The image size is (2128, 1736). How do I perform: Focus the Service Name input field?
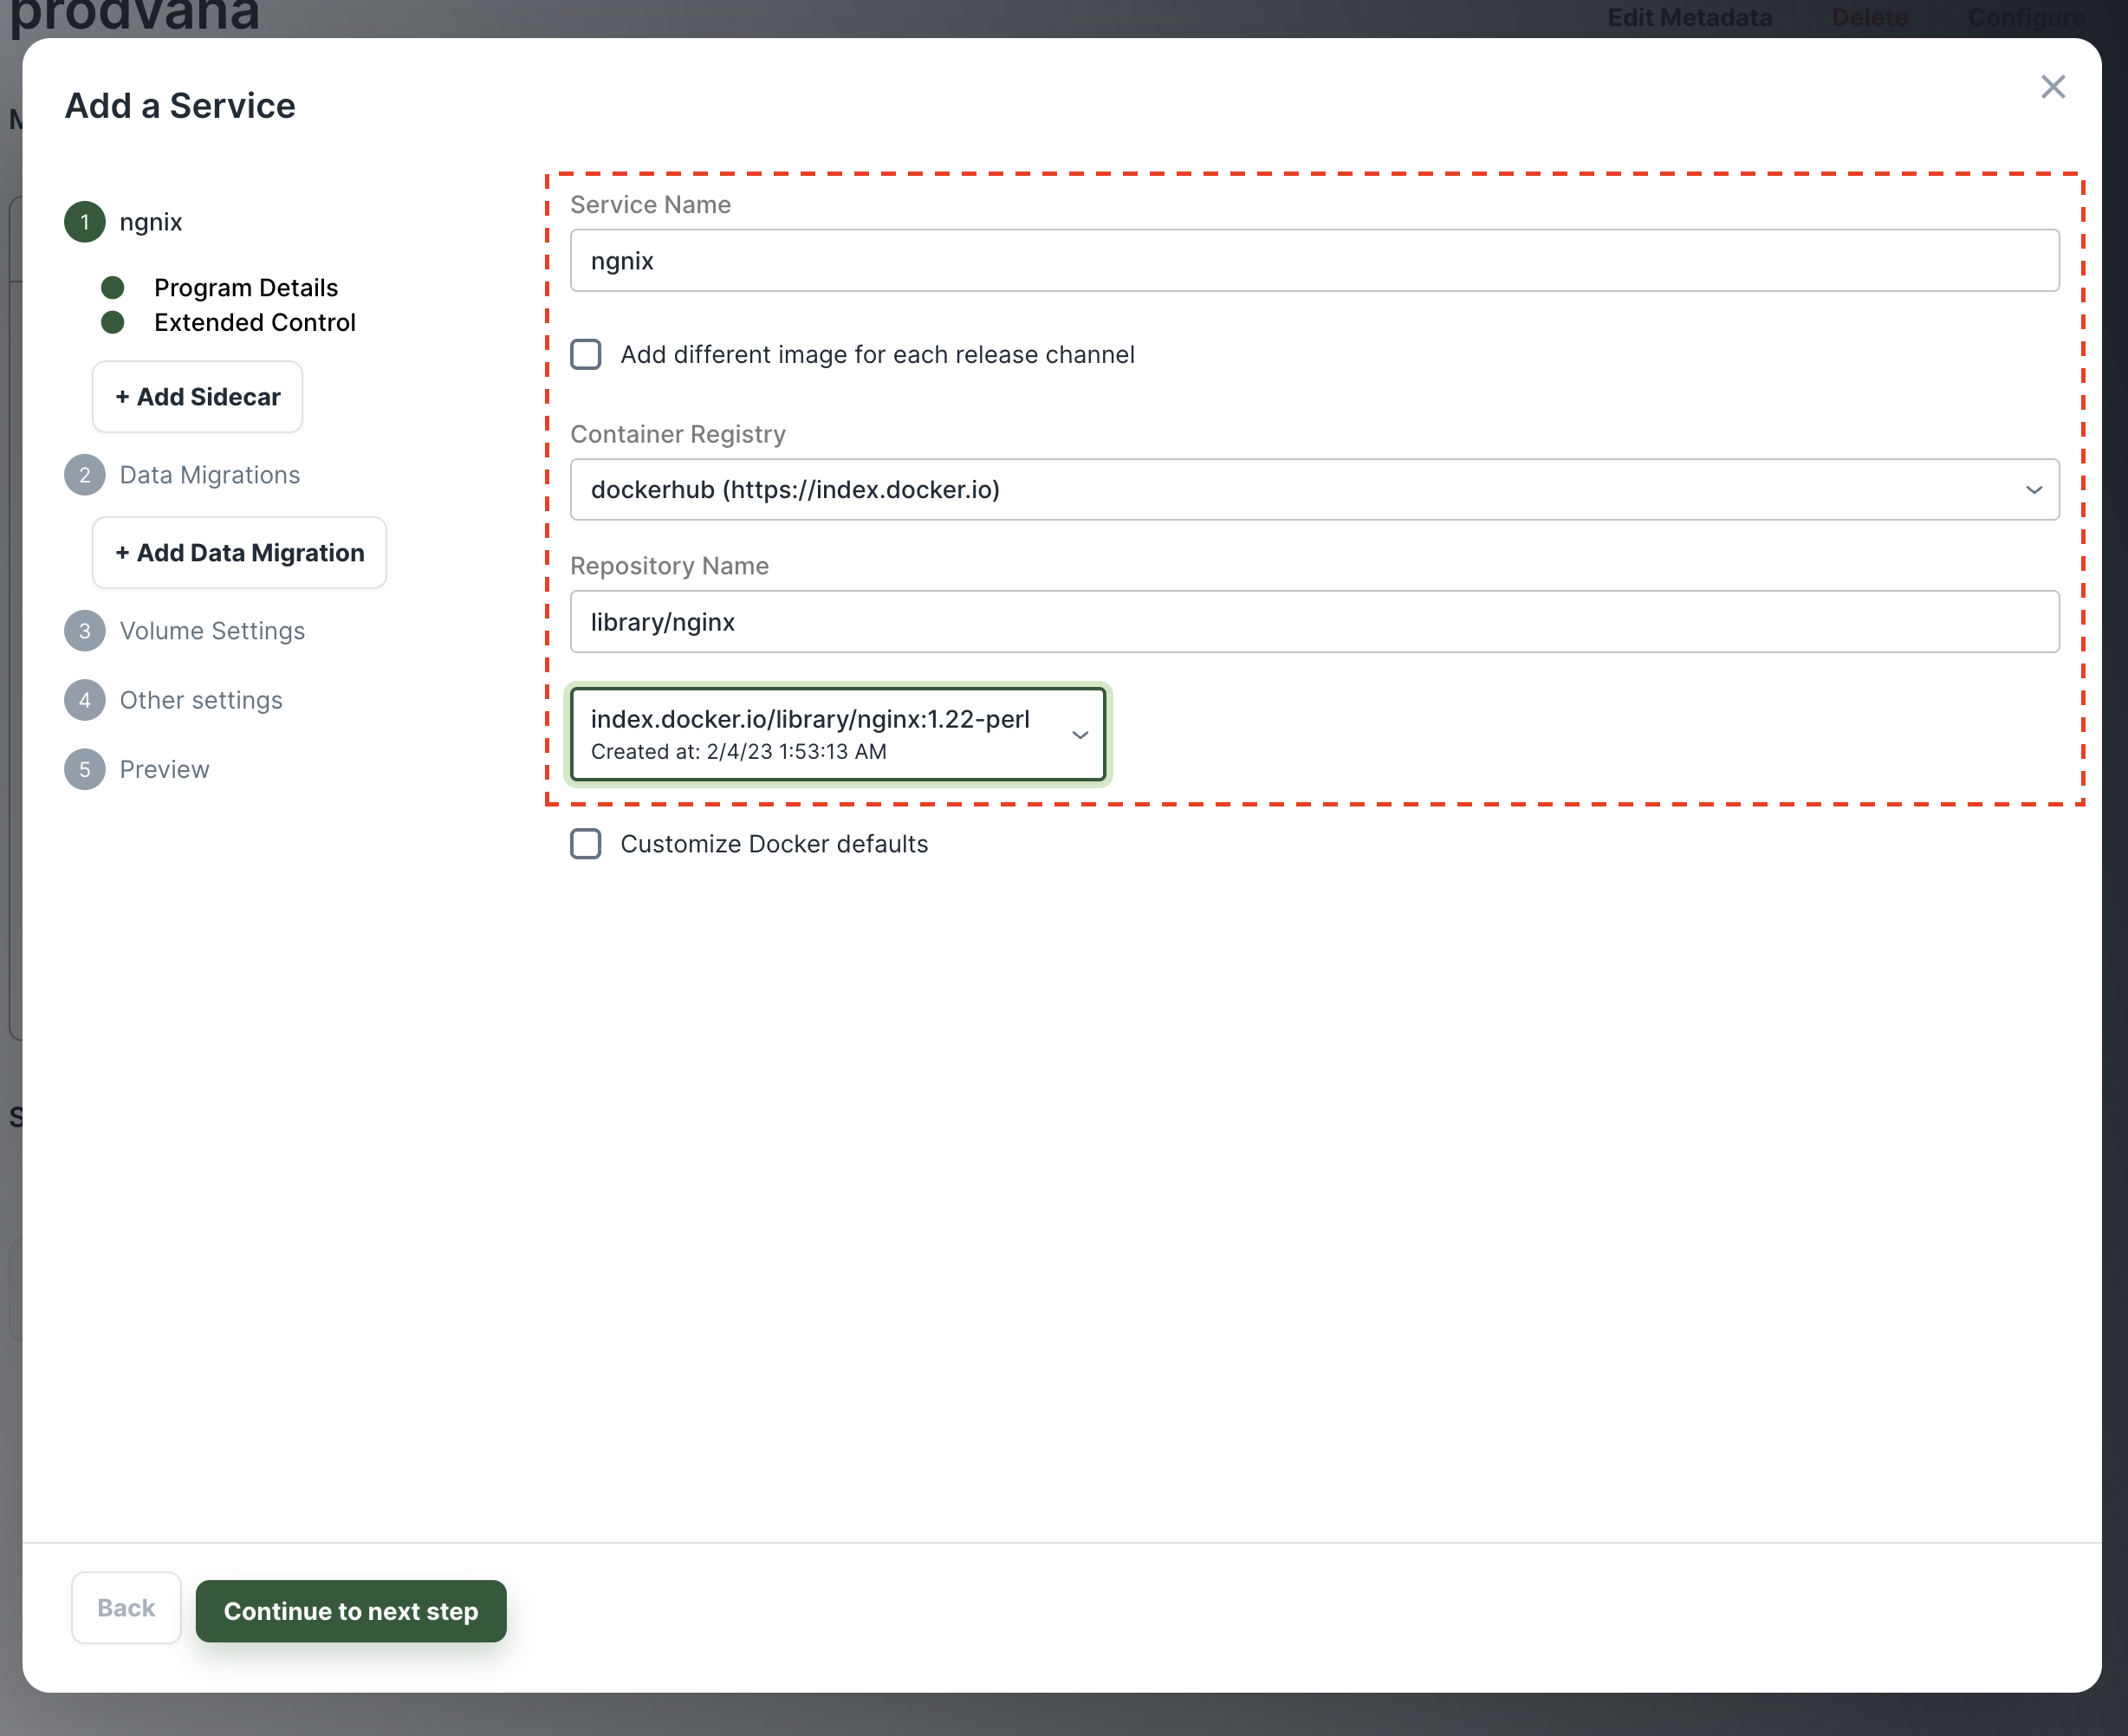(x=1314, y=261)
